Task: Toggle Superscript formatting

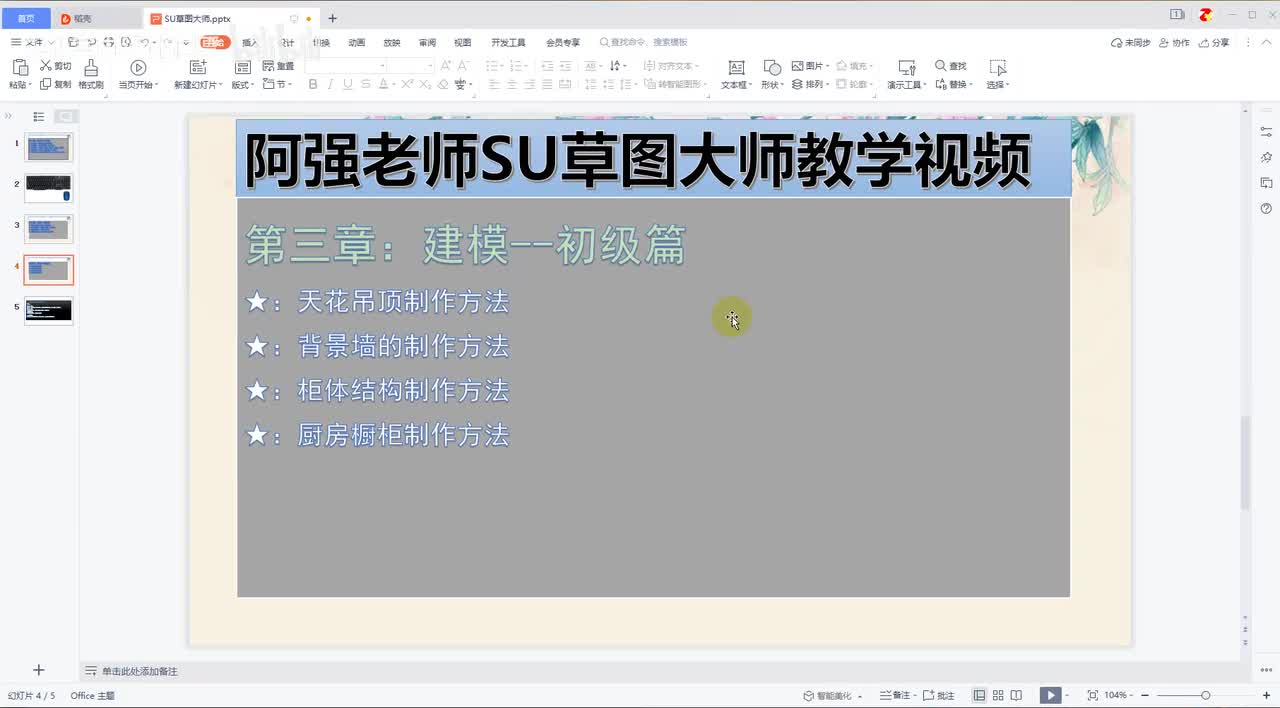Action: [x=406, y=85]
